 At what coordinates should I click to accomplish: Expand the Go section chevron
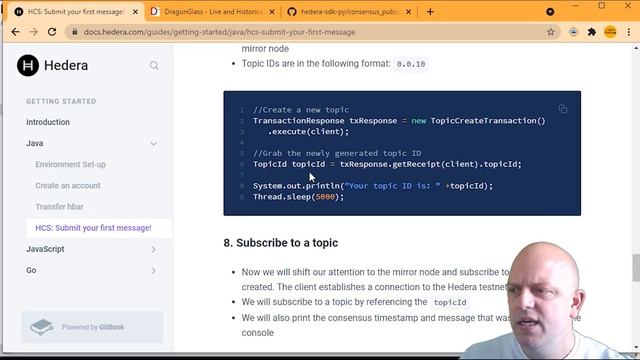(x=153, y=271)
